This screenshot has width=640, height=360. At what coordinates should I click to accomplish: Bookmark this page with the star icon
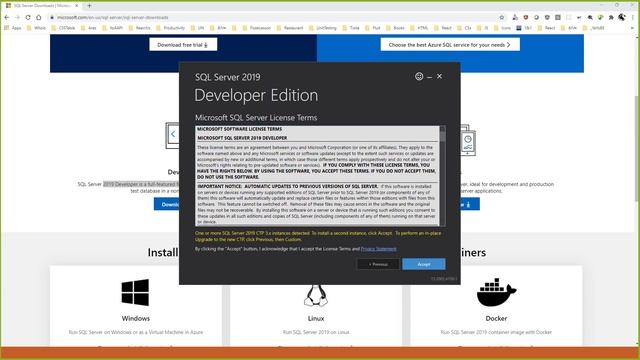click(502, 18)
